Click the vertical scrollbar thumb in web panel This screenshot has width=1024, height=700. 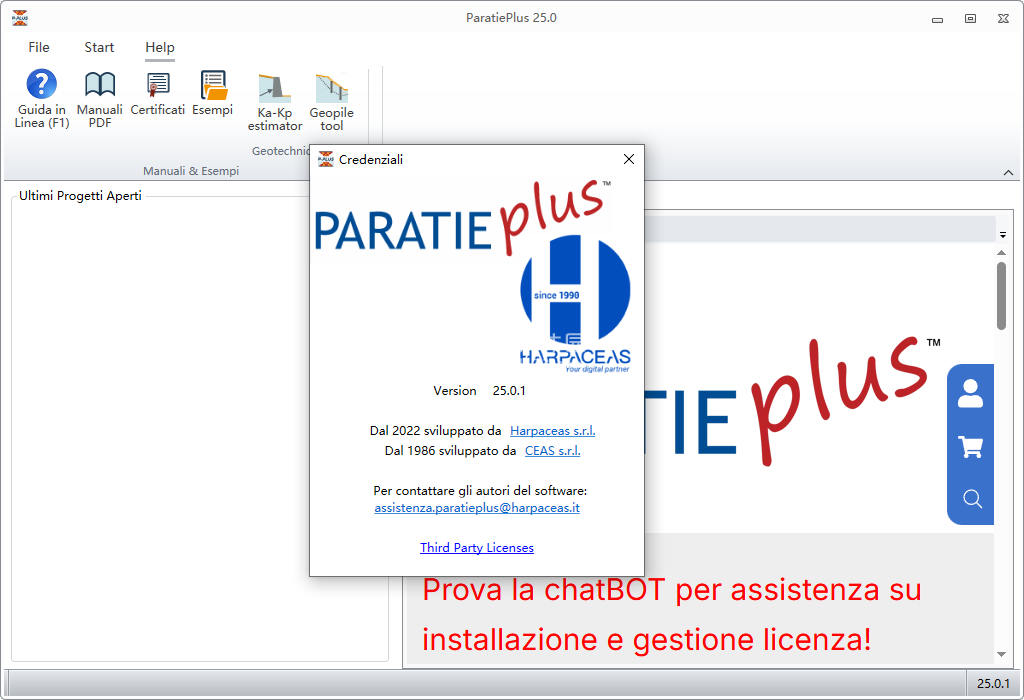click(1001, 296)
